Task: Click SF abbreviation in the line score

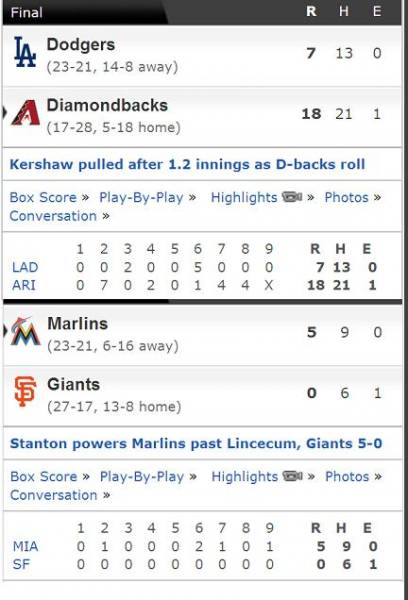Action: click(x=21, y=564)
